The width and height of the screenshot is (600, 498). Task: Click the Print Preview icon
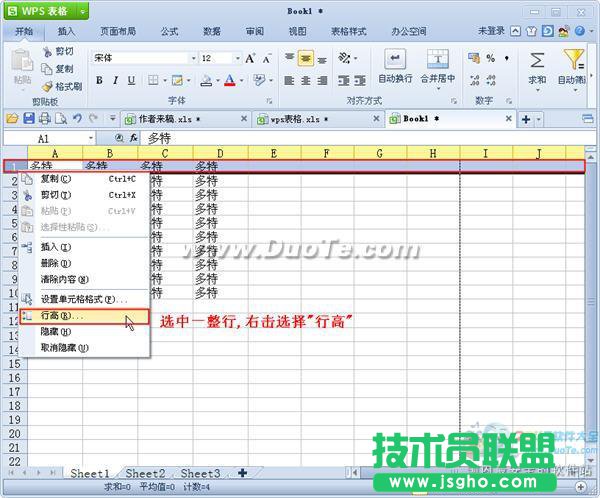(61, 119)
